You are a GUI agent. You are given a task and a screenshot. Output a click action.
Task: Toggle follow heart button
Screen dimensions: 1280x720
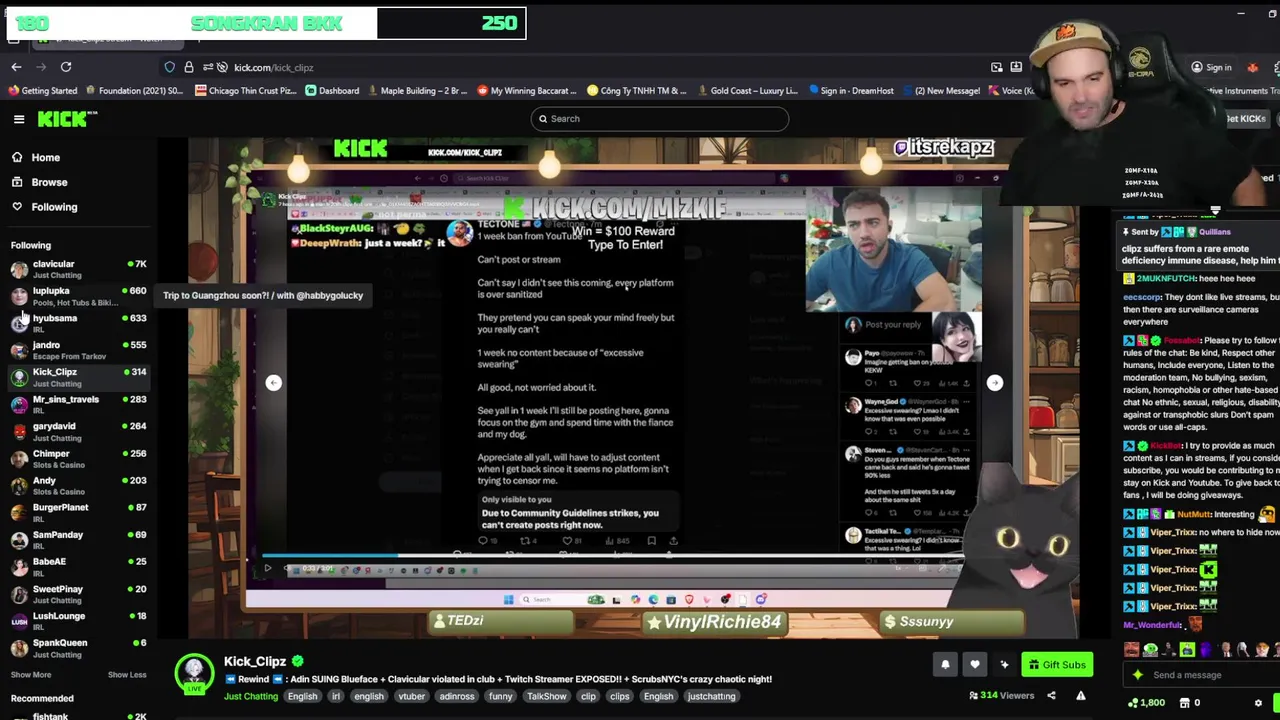[975, 664]
